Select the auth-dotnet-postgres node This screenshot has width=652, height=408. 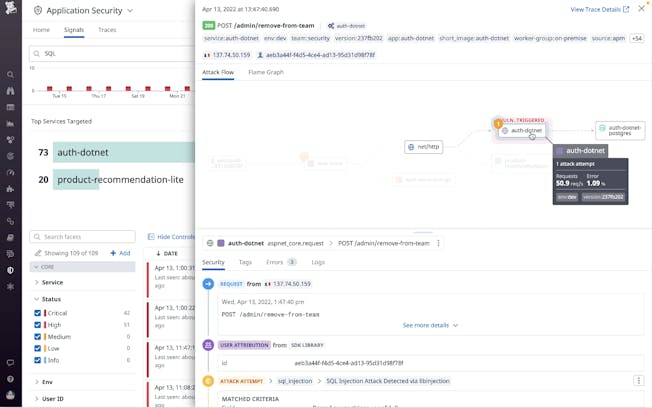pyautogui.click(x=620, y=131)
